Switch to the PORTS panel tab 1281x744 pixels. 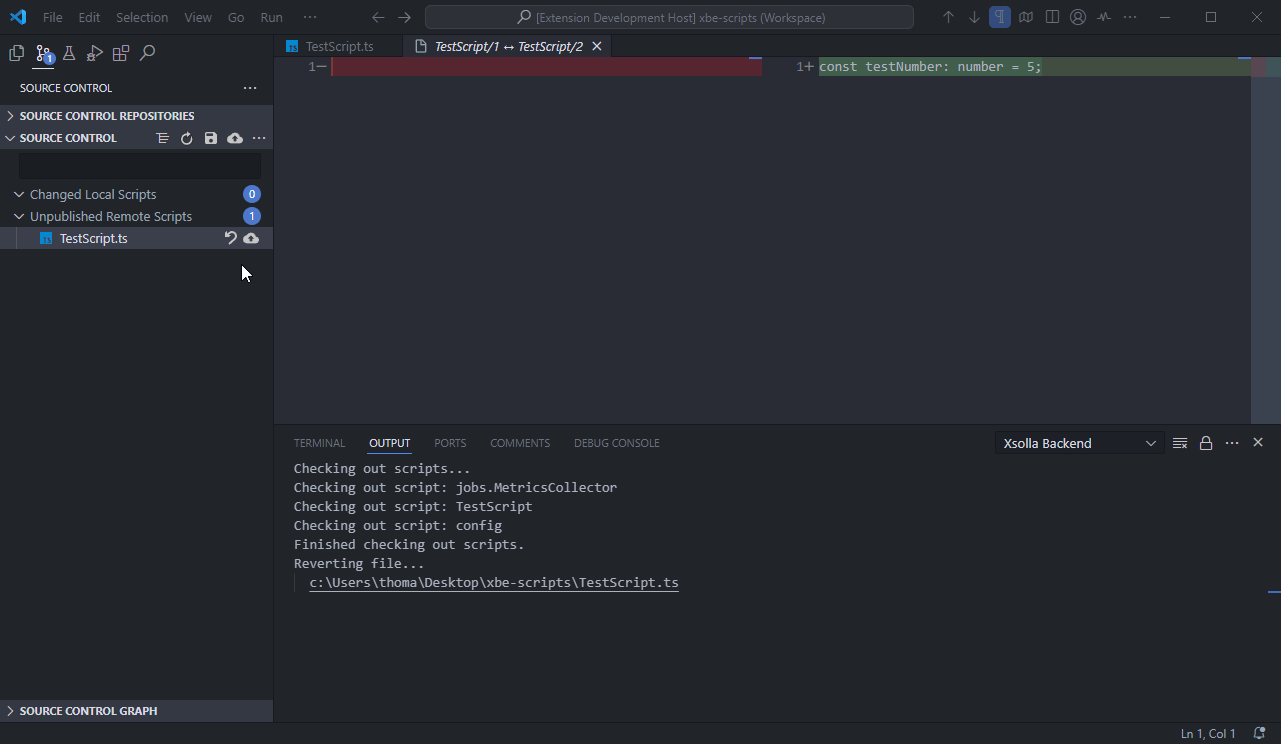point(450,443)
